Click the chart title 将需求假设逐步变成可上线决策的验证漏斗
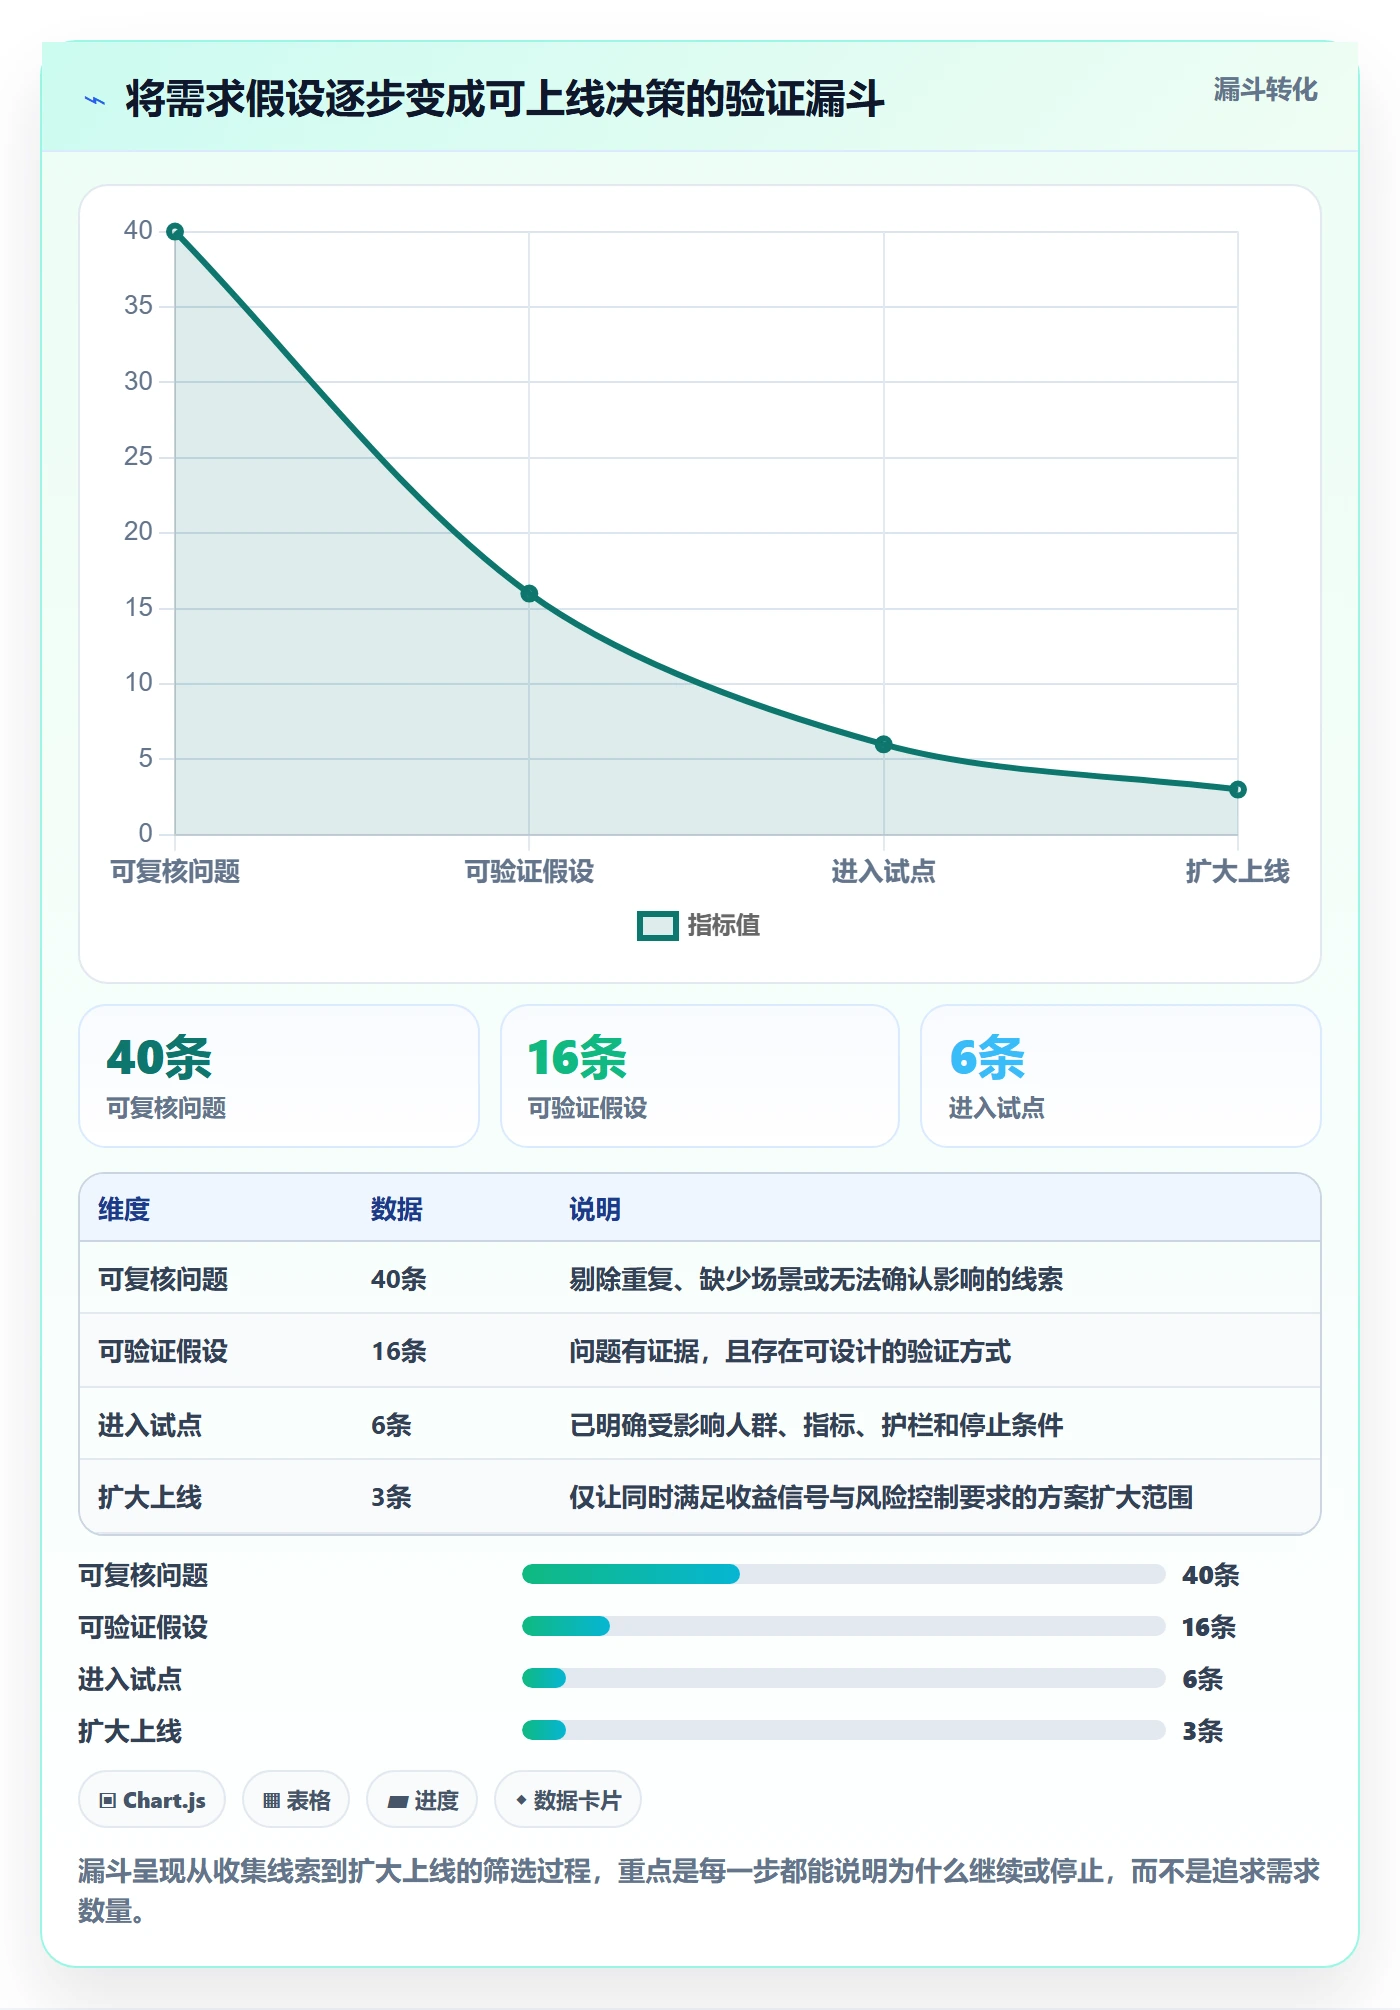 [x=505, y=100]
